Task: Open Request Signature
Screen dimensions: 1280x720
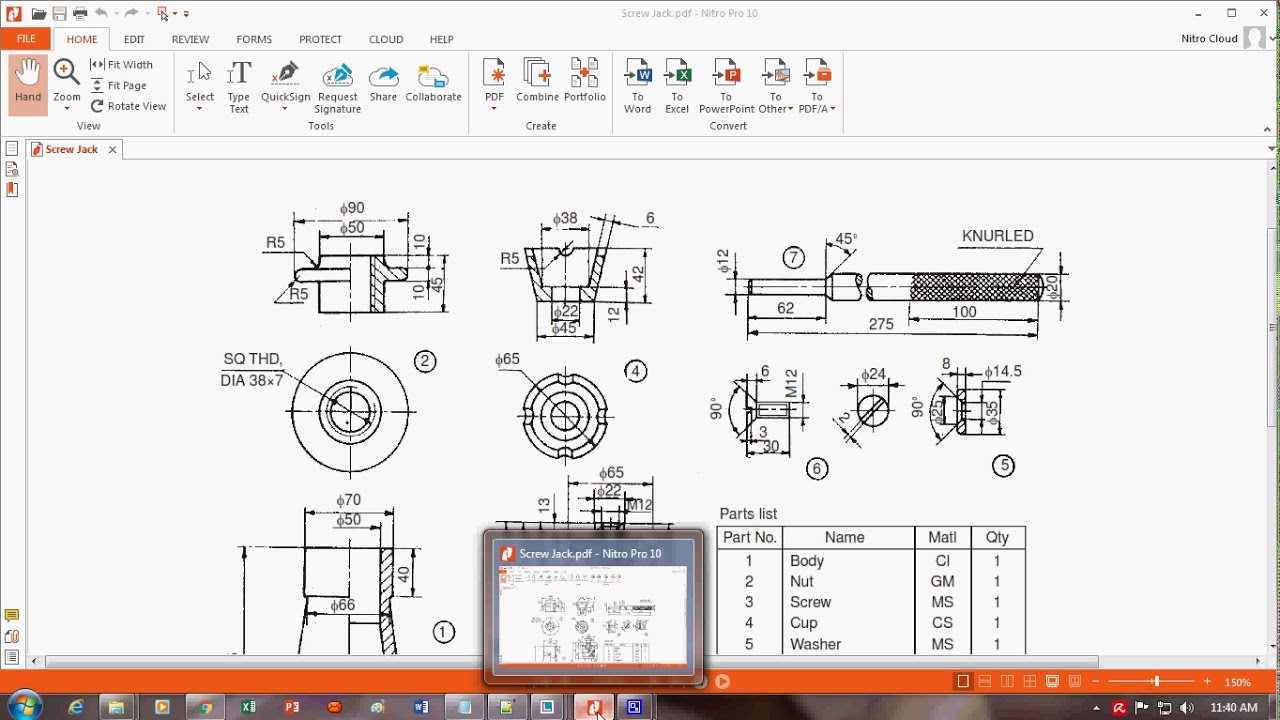Action: pyautogui.click(x=338, y=87)
